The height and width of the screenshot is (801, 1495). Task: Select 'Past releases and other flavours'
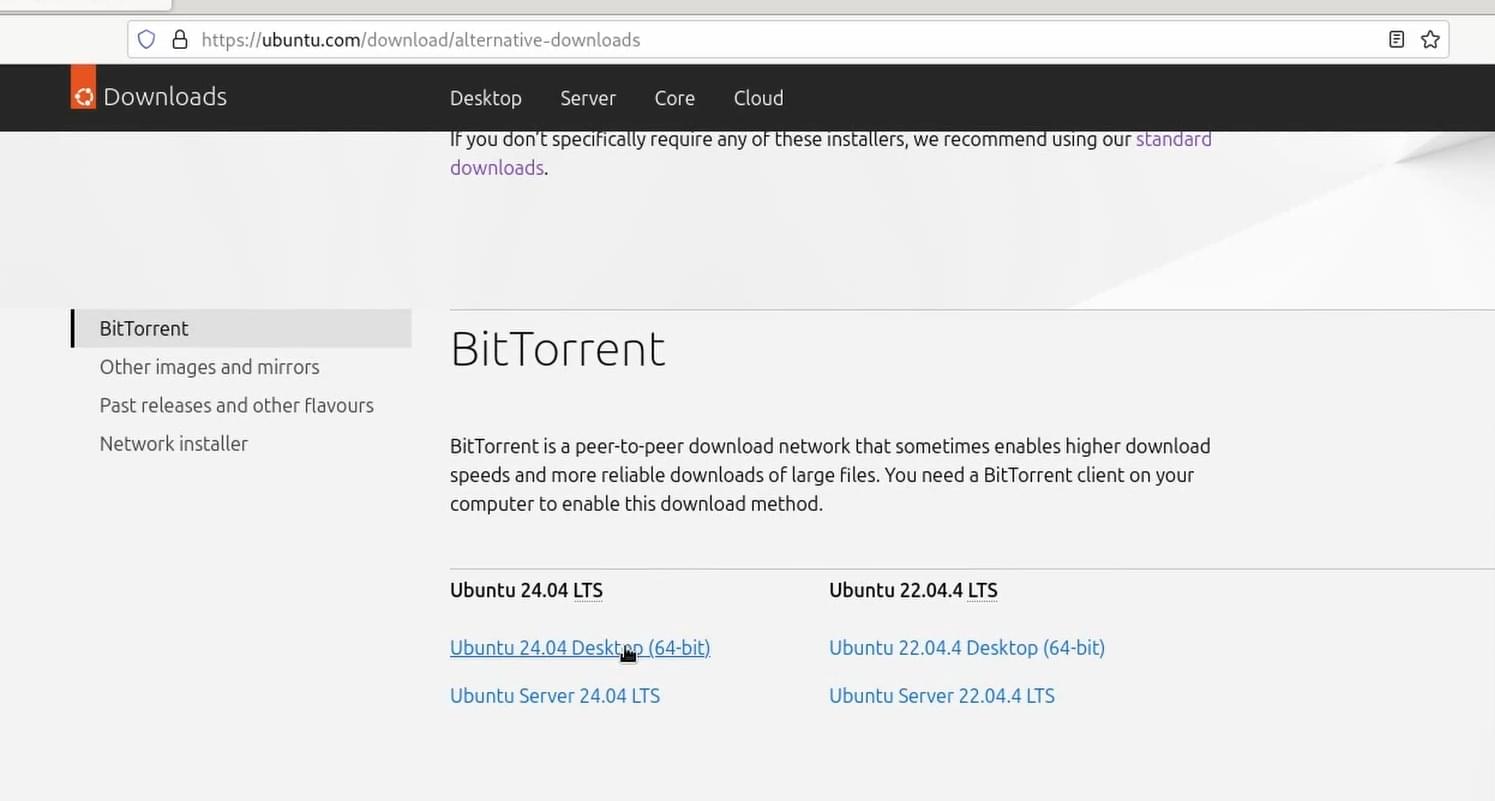point(237,405)
